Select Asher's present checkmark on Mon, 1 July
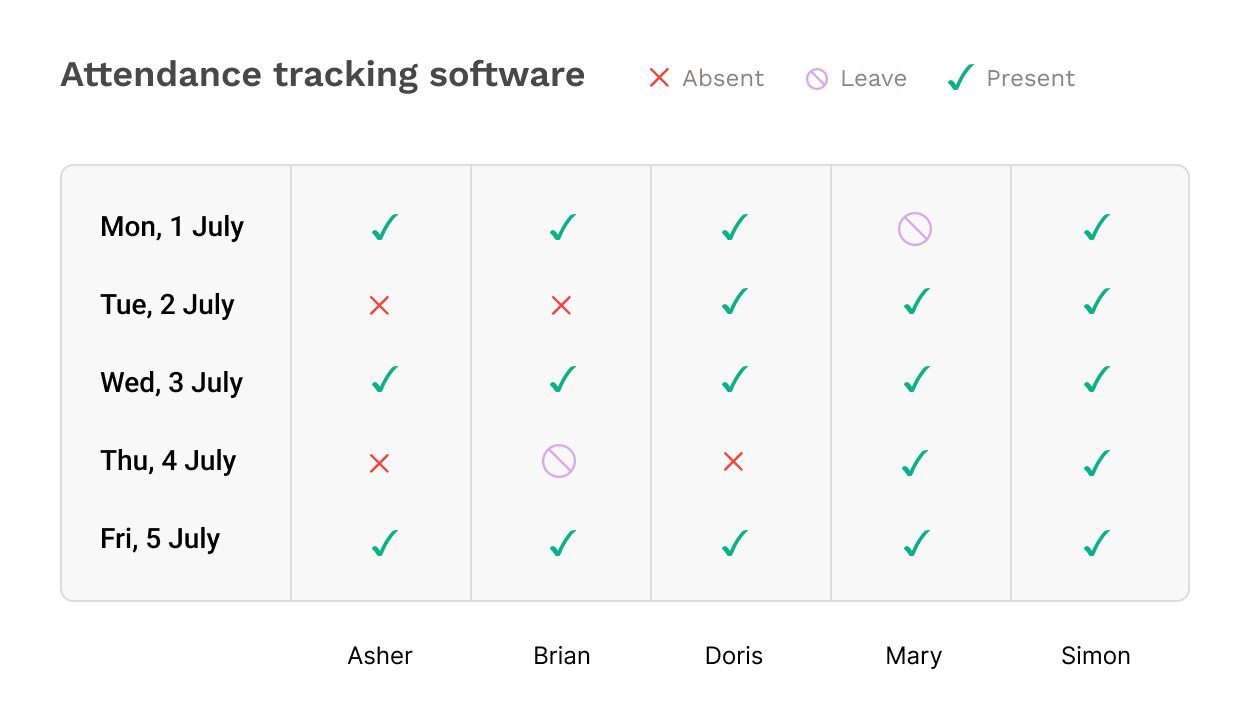This screenshot has height=704, width=1252. [385, 227]
